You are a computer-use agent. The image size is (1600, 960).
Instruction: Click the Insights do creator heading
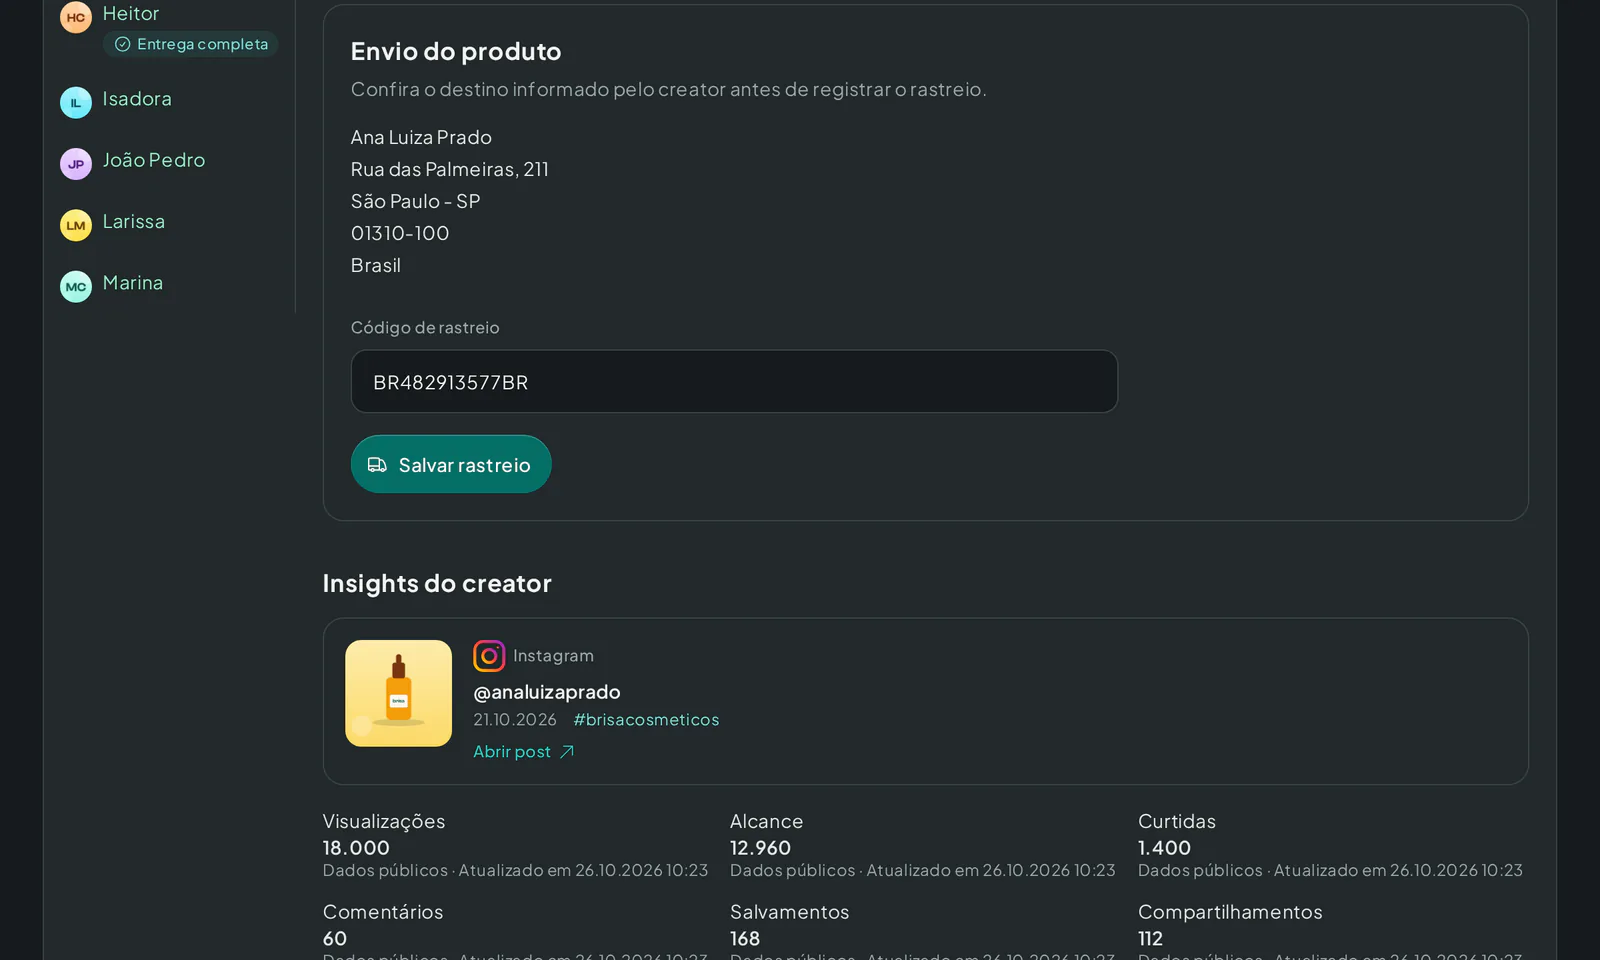pyautogui.click(x=437, y=583)
